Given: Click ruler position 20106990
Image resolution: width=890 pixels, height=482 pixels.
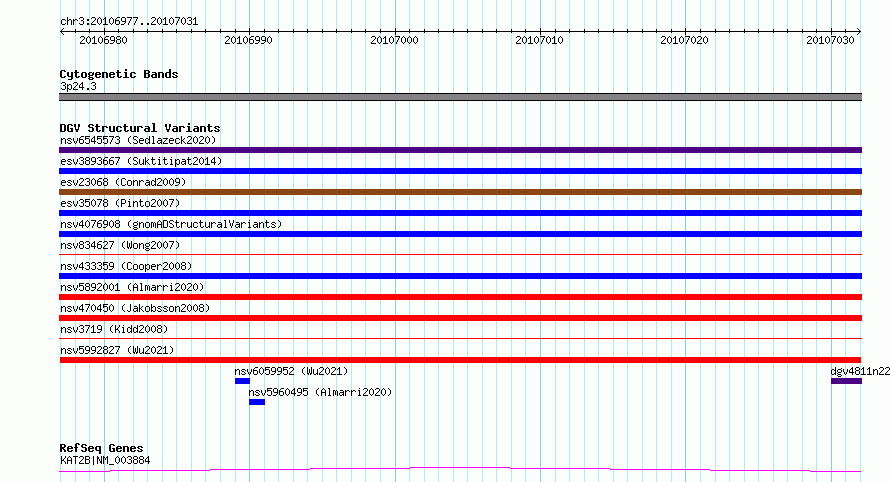Looking at the screenshot, I should click(x=248, y=40).
